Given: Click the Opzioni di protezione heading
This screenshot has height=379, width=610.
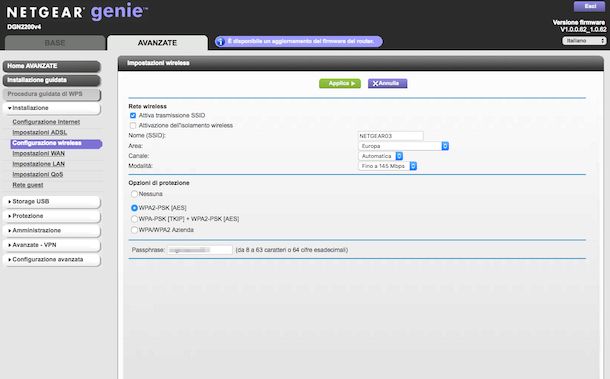Looking at the screenshot, I should pyautogui.click(x=159, y=183).
